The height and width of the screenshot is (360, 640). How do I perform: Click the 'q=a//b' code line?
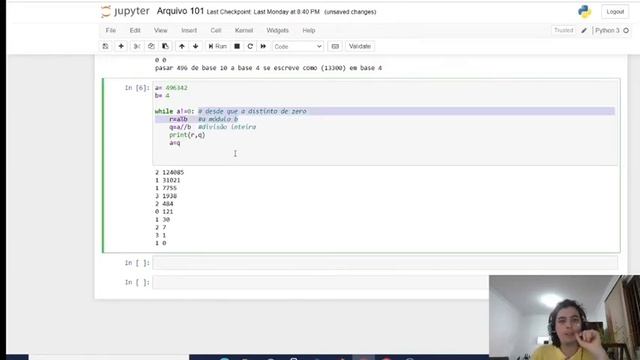pos(180,127)
